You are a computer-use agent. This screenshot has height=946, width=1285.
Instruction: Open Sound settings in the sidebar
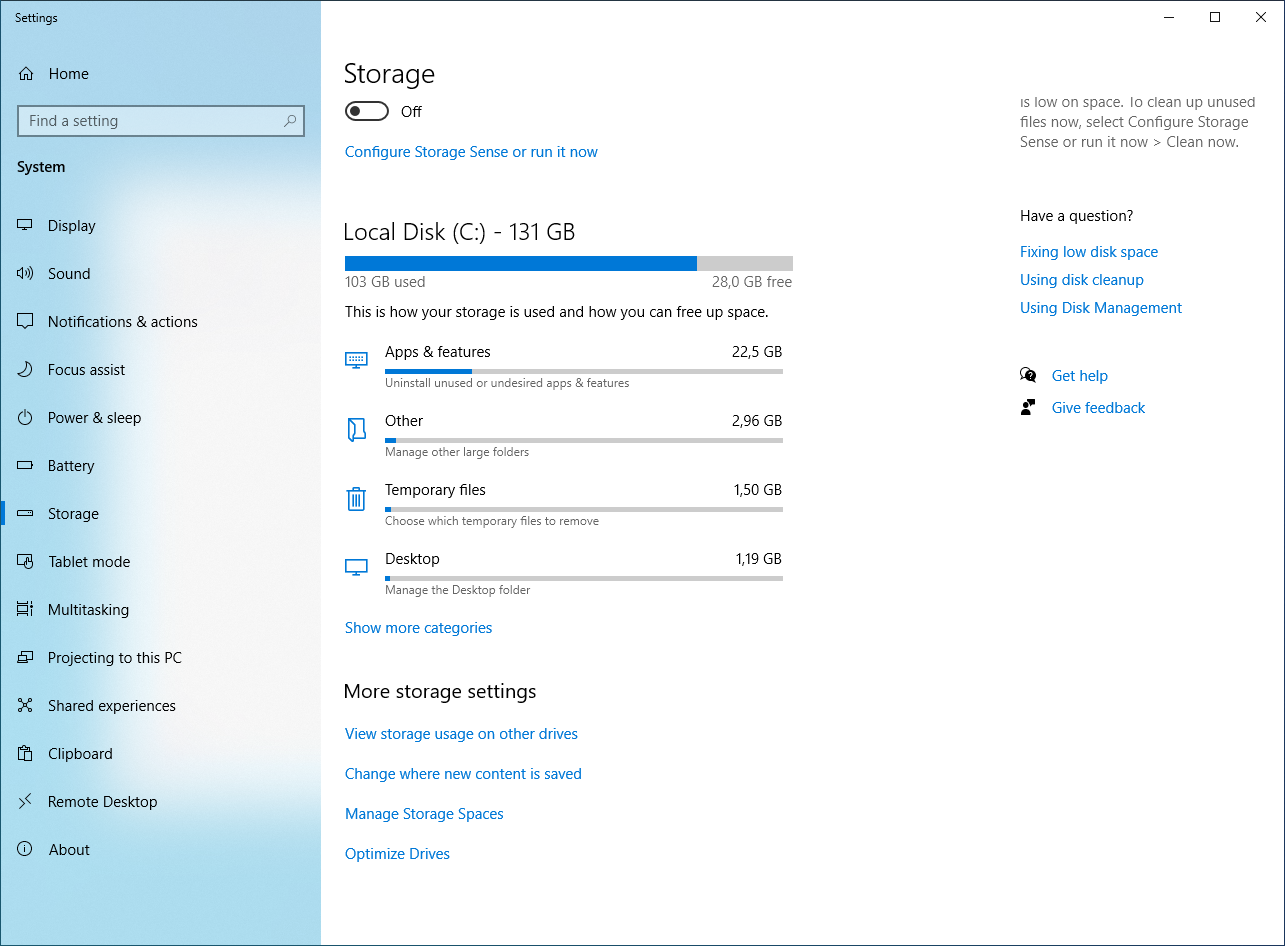(69, 273)
